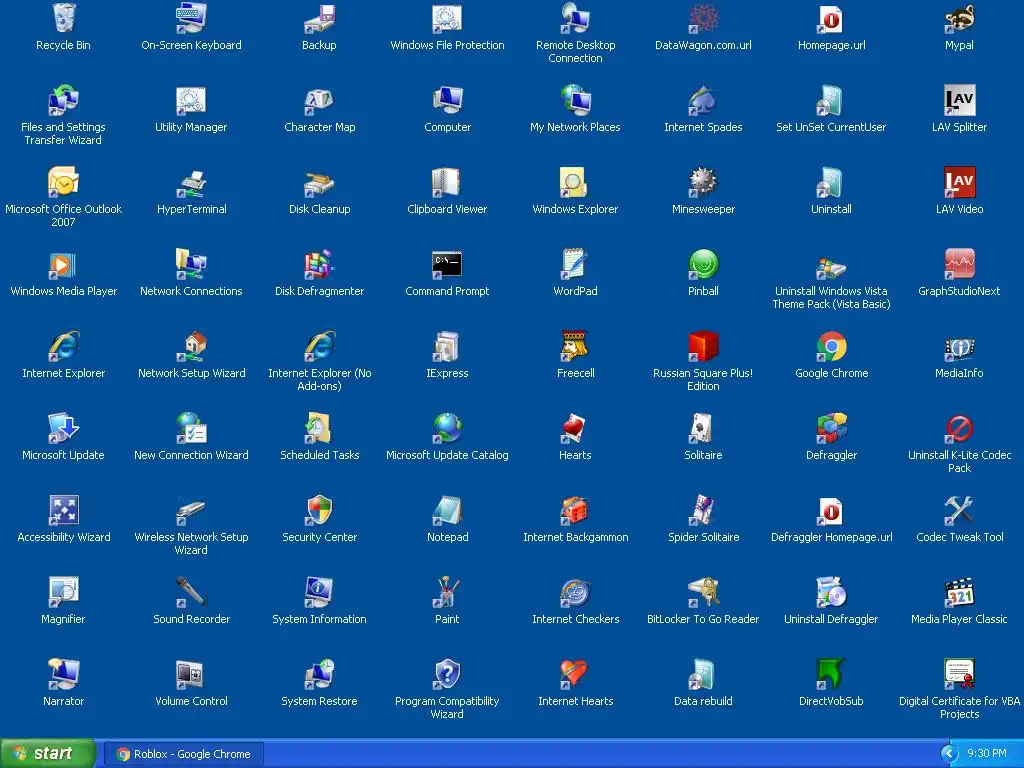
Task: Switch to Roblox - Google Chrome taskbar button
Action: tap(184, 754)
